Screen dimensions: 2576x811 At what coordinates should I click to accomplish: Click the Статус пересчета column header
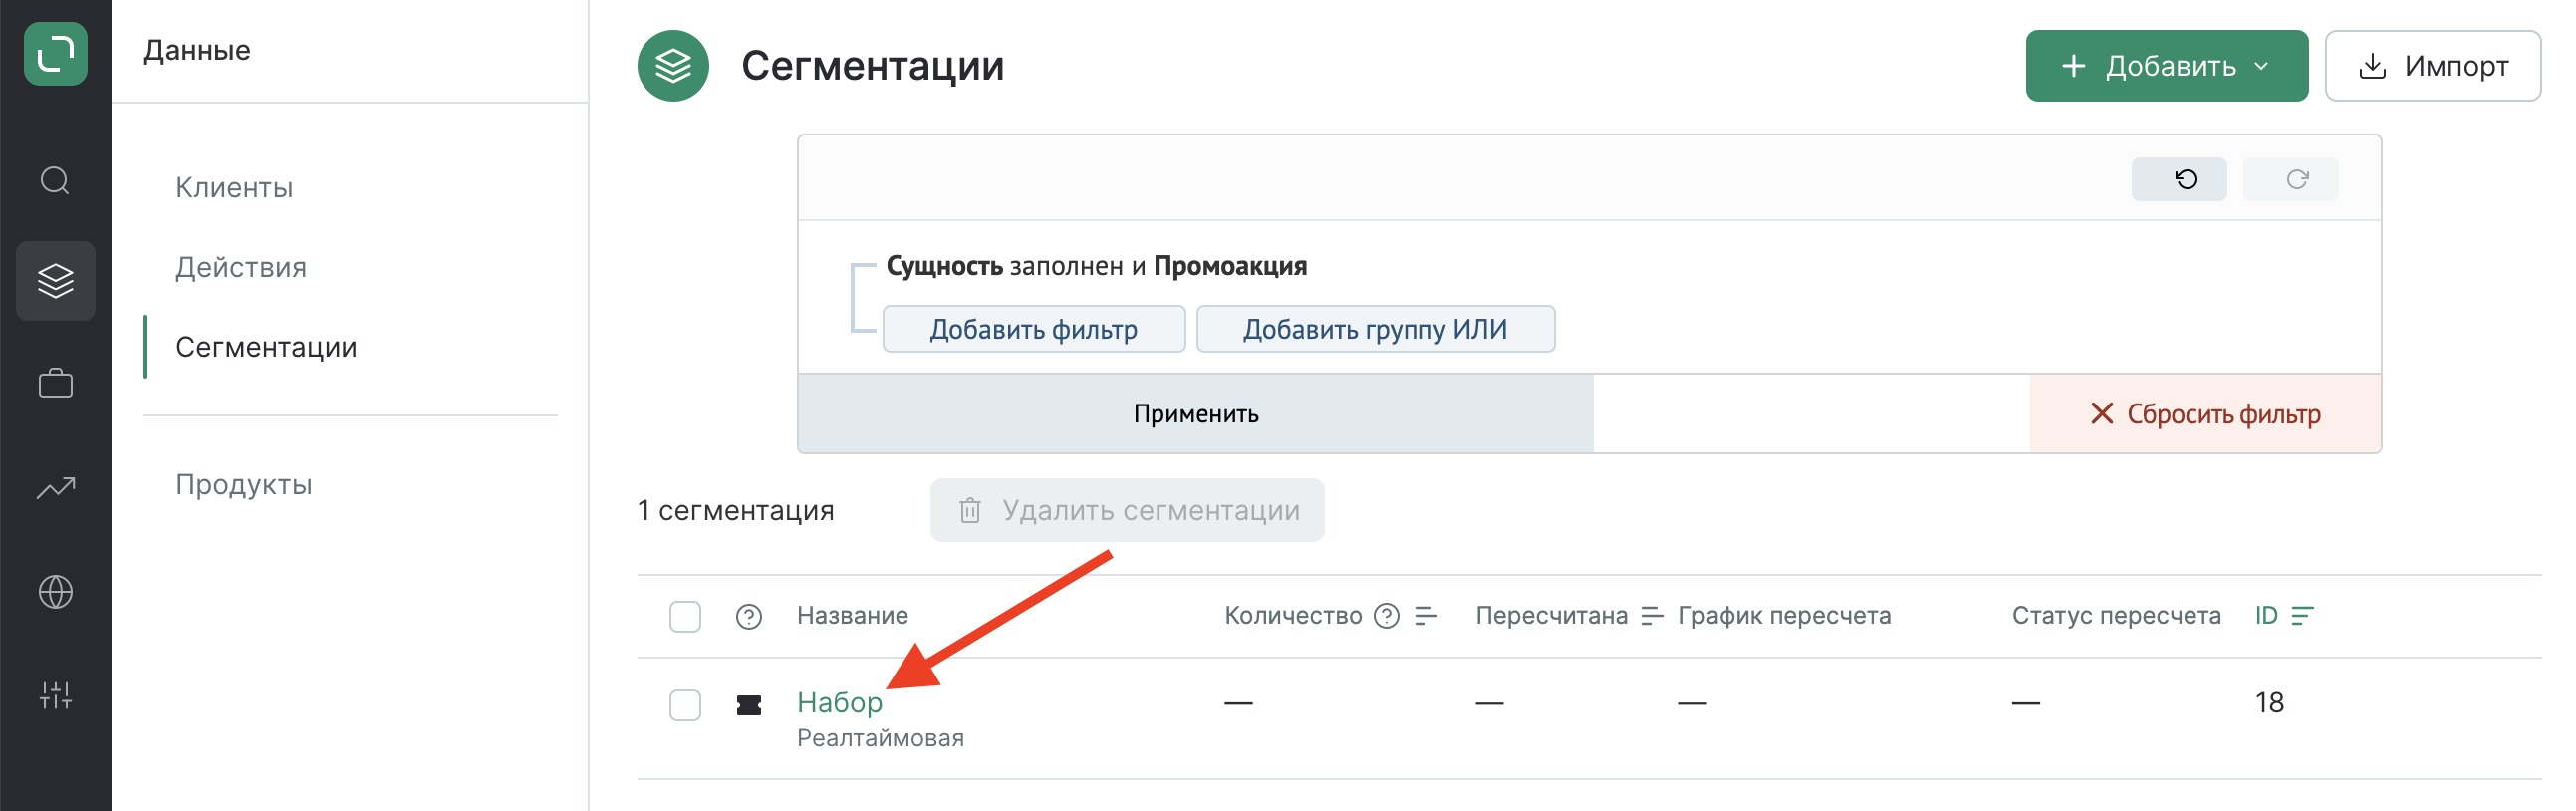point(2115,615)
